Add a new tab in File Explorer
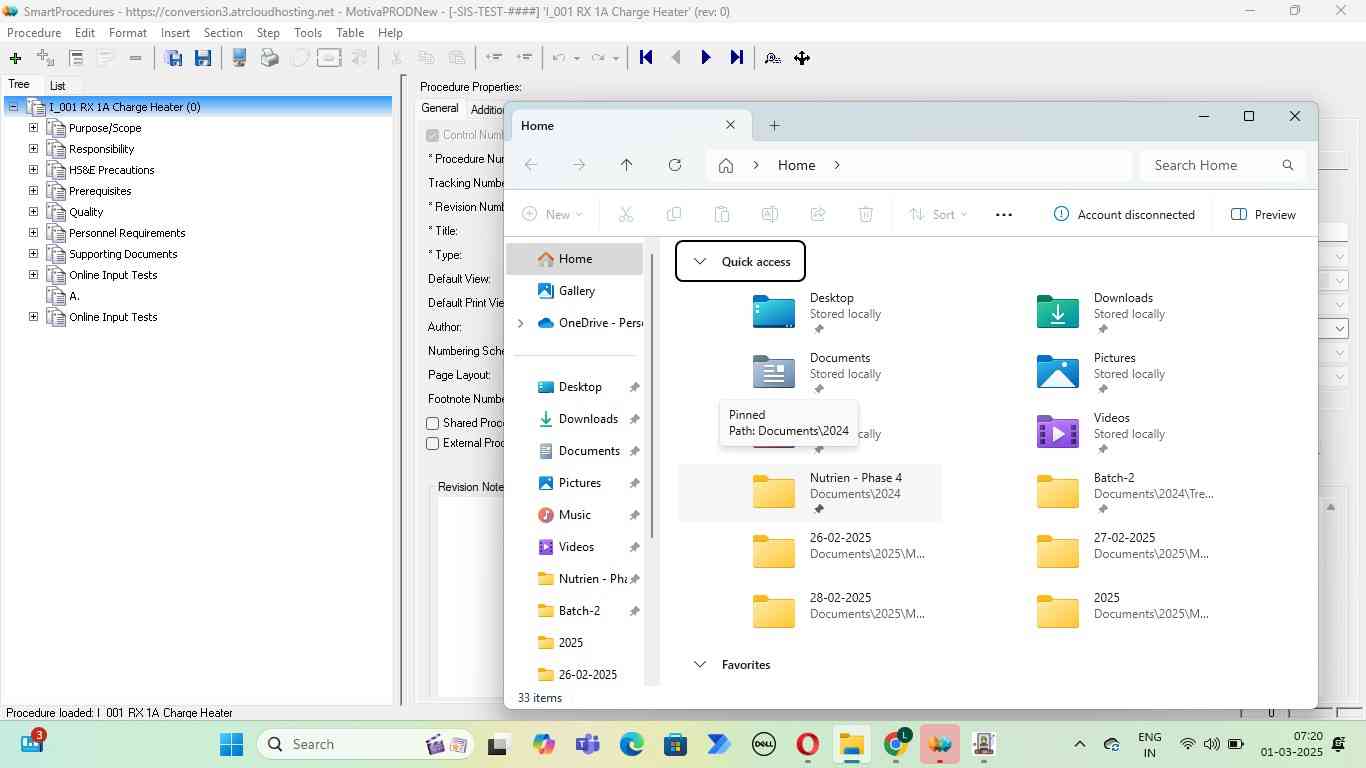This screenshot has width=1366, height=768. pyautogui.click(x=774, y=125)
